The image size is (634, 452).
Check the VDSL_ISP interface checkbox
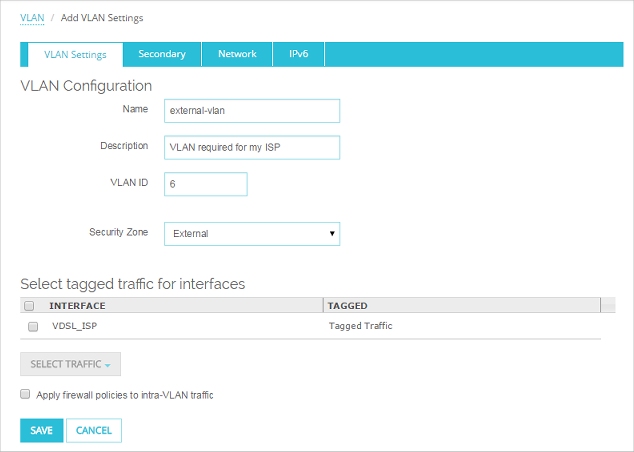coord(33,327)
